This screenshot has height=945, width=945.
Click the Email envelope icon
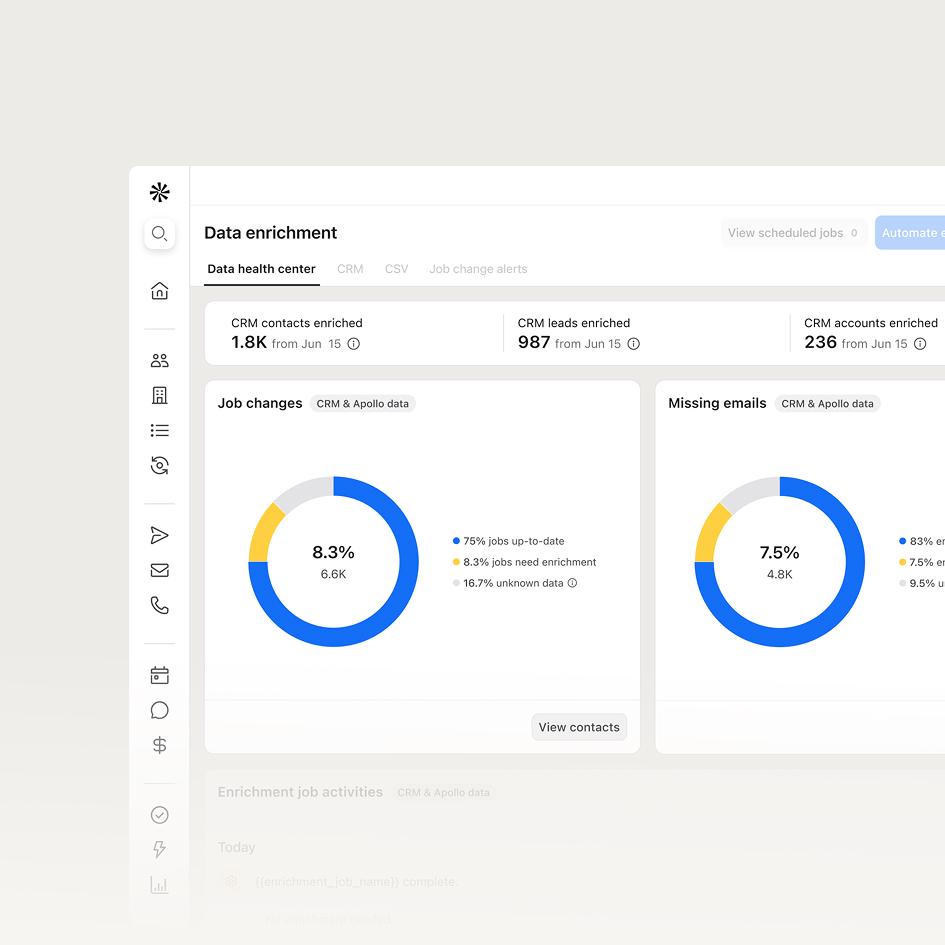(159, 570)
